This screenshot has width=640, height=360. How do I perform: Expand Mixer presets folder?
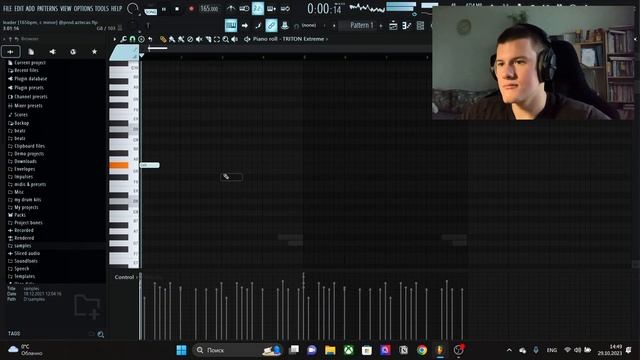point(25,106)
